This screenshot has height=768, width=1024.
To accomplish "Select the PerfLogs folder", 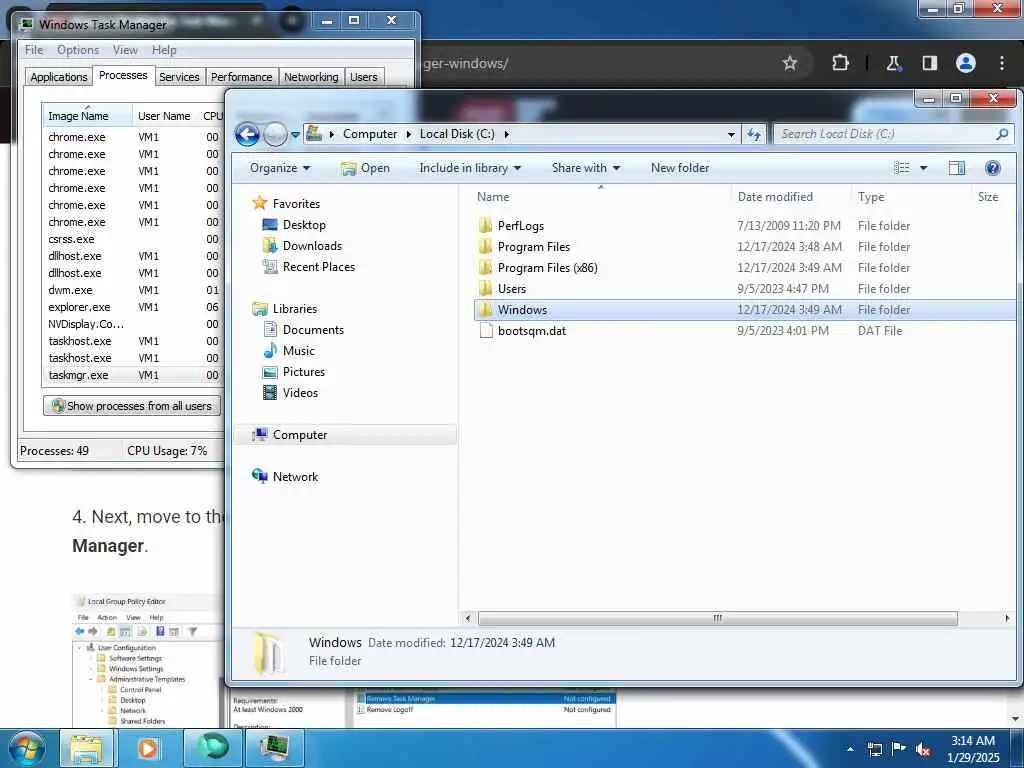I will point(520,226).
